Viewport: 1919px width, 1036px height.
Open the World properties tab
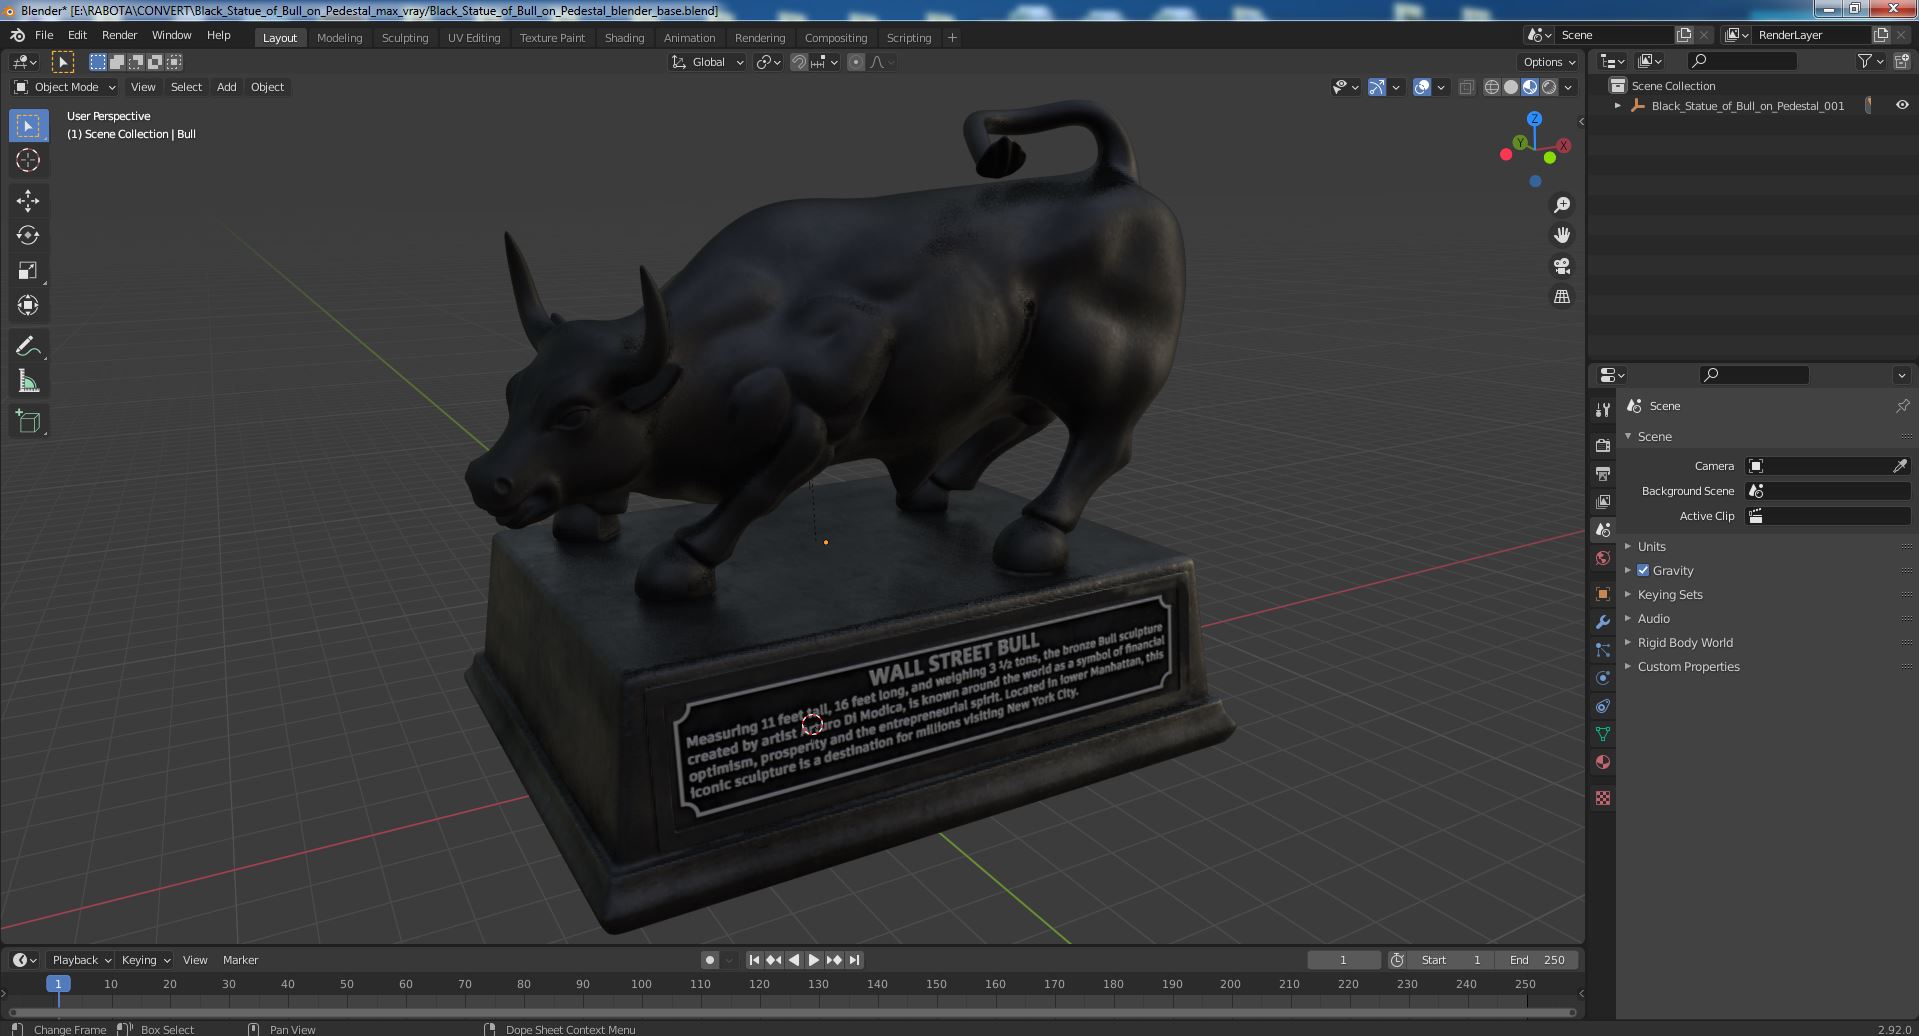[x=1603, y=558]
